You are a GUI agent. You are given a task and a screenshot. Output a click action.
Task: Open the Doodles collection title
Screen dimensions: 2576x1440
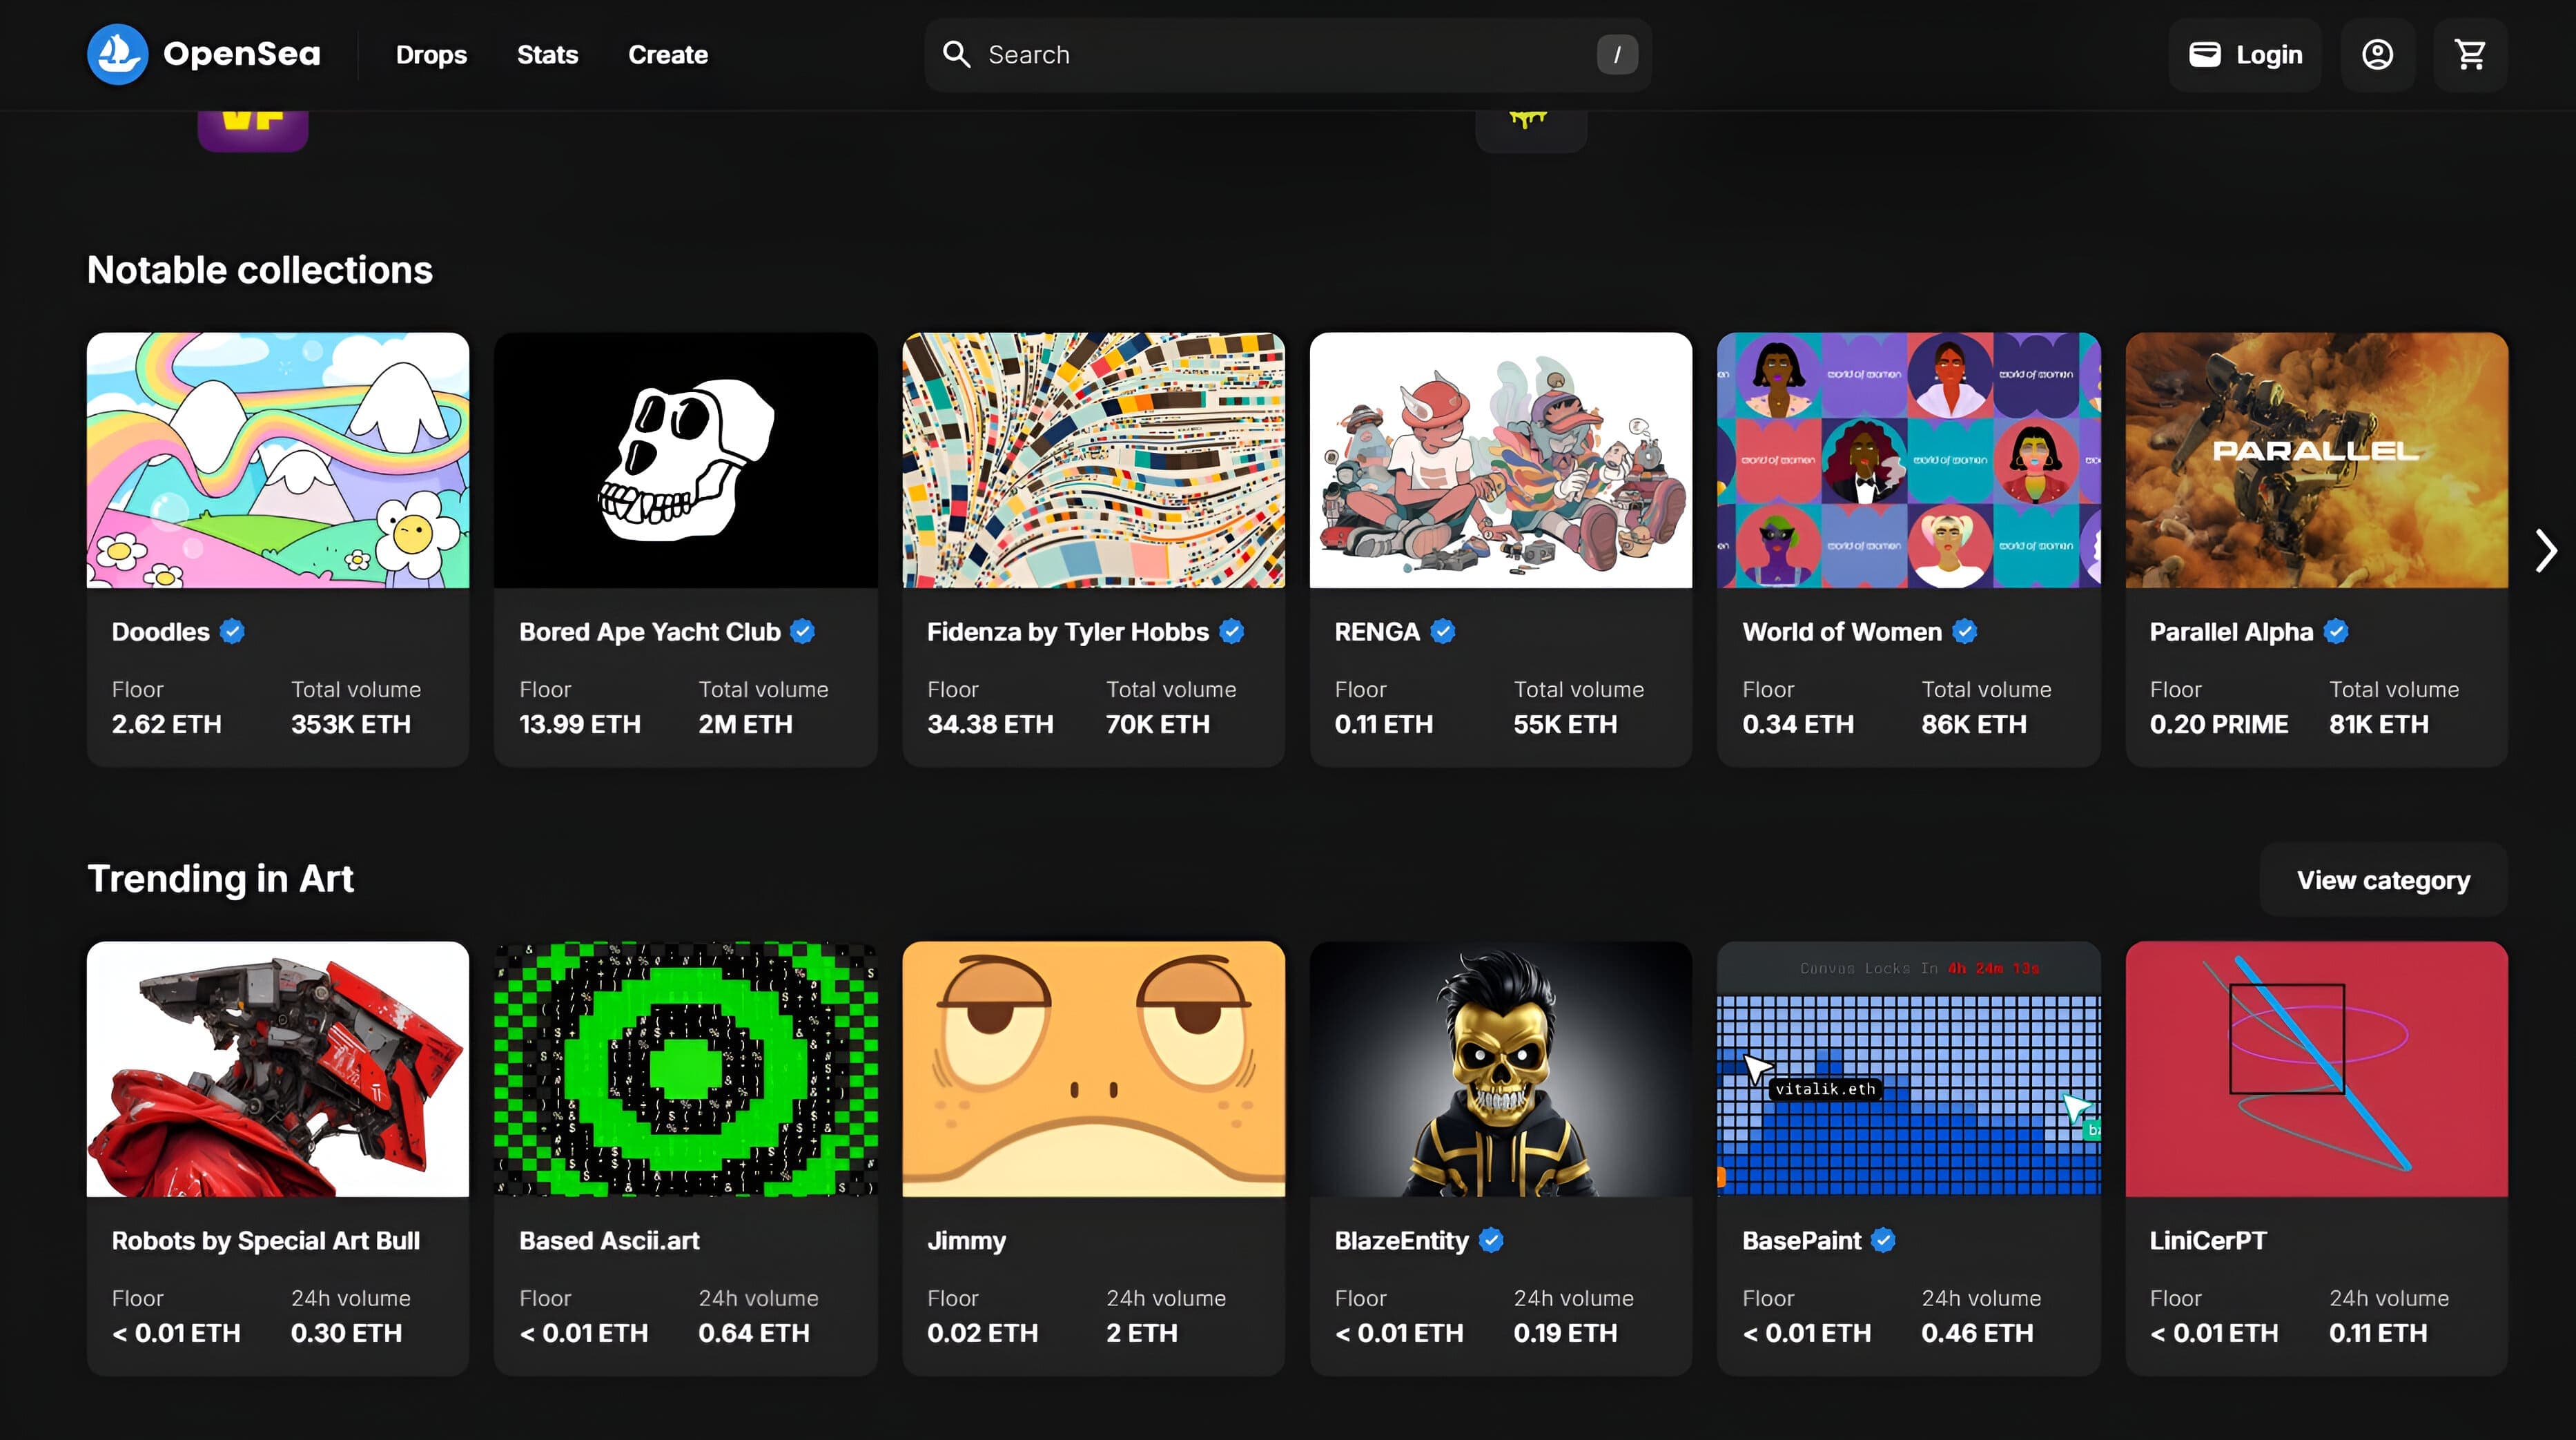click(161, 632)
